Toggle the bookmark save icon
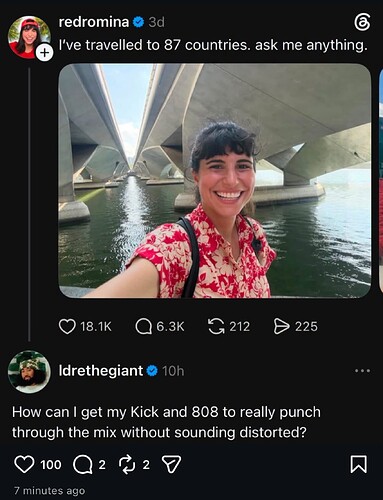383x500 pixels. coord(359,464)
